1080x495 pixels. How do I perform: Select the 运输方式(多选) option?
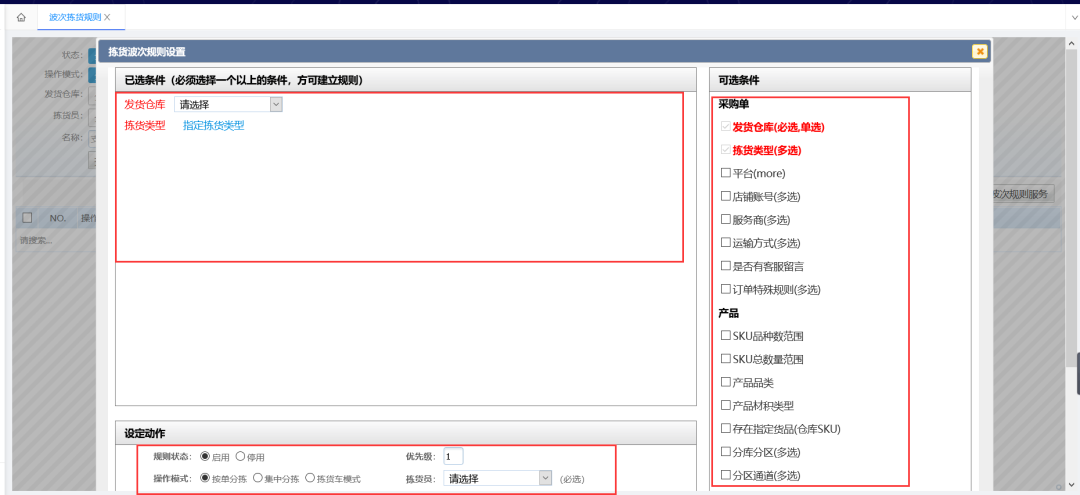(726, 242)
